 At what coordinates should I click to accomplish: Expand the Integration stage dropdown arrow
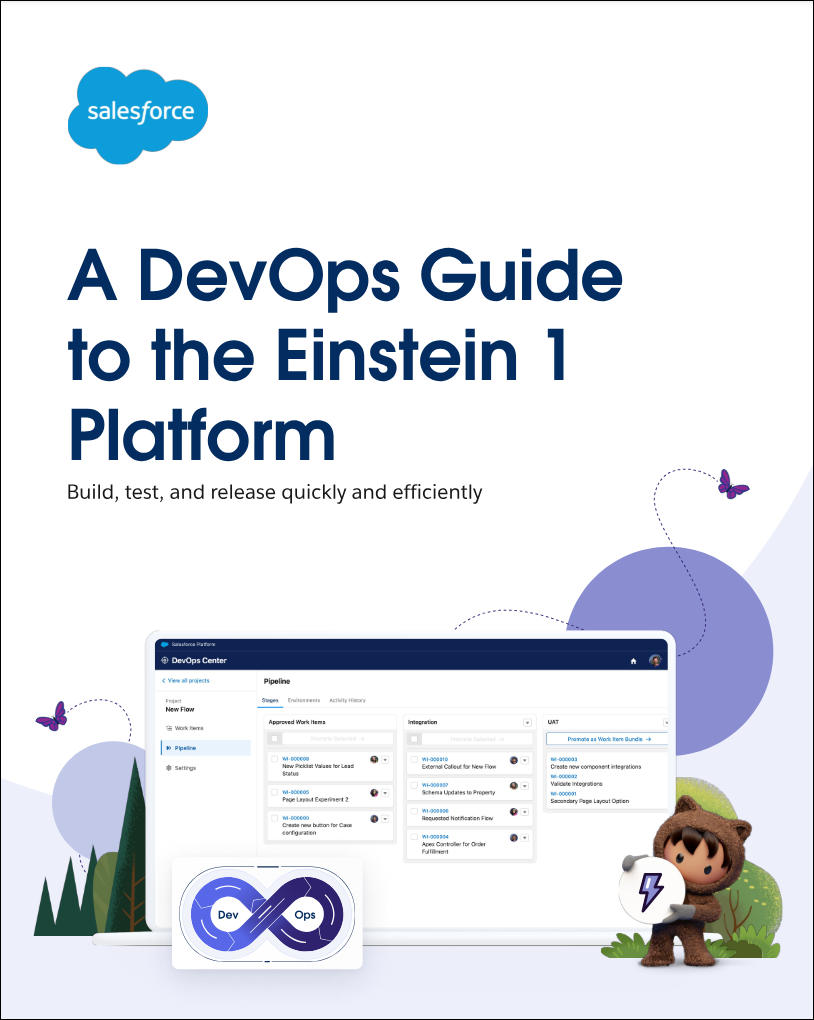[x=527, y=722]
